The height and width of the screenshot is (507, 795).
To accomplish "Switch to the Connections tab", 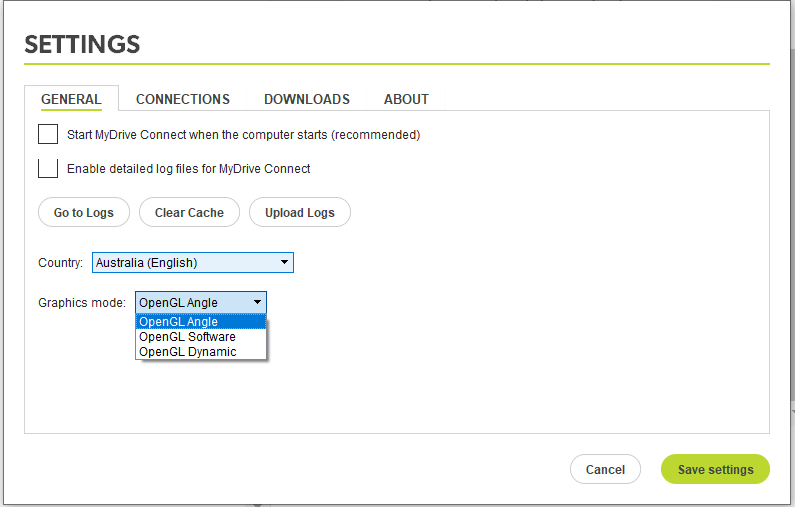I will [183, 99].
